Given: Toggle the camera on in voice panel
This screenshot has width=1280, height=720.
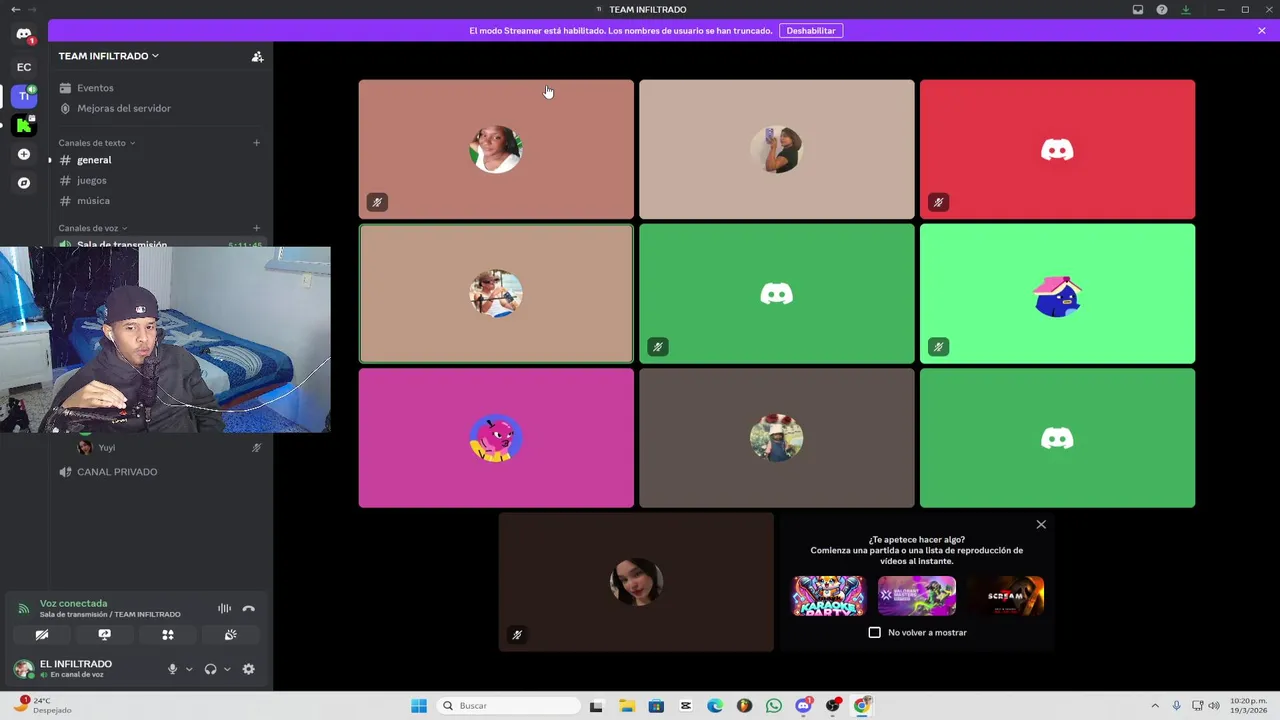Looking at the screenshot, I should click(42, 635).
